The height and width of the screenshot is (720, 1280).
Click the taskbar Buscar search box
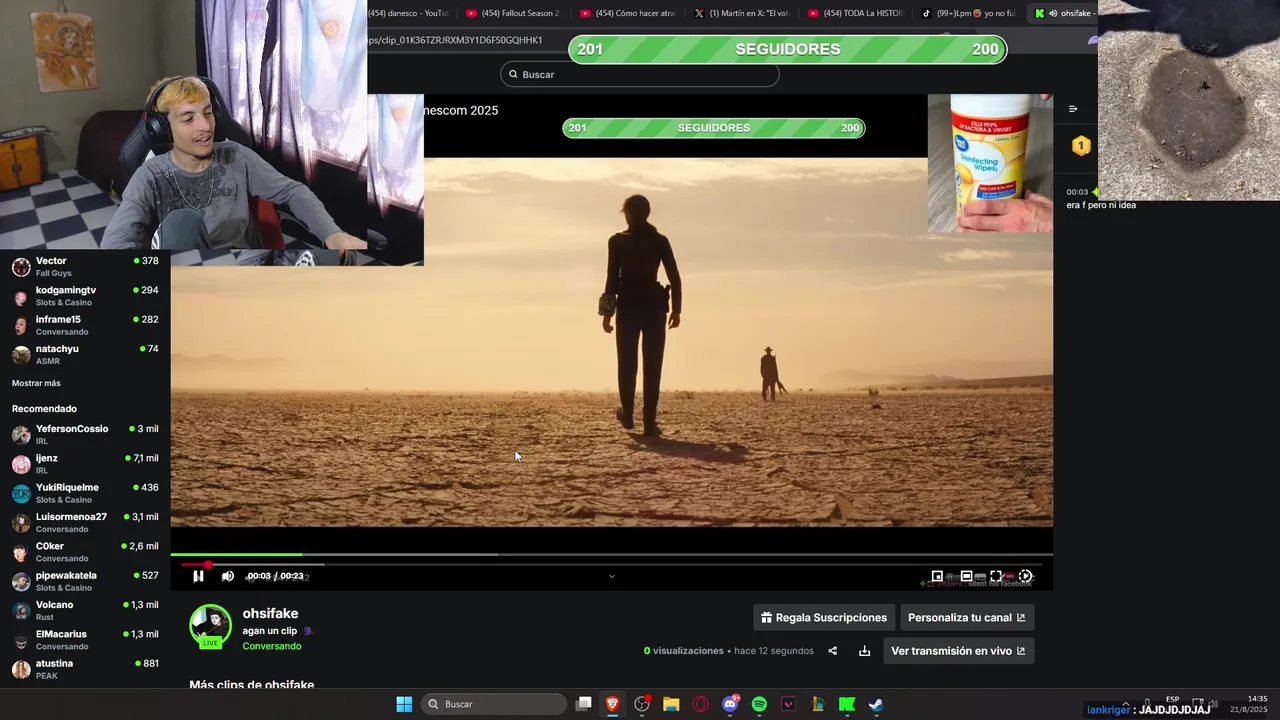pos(494,704)
